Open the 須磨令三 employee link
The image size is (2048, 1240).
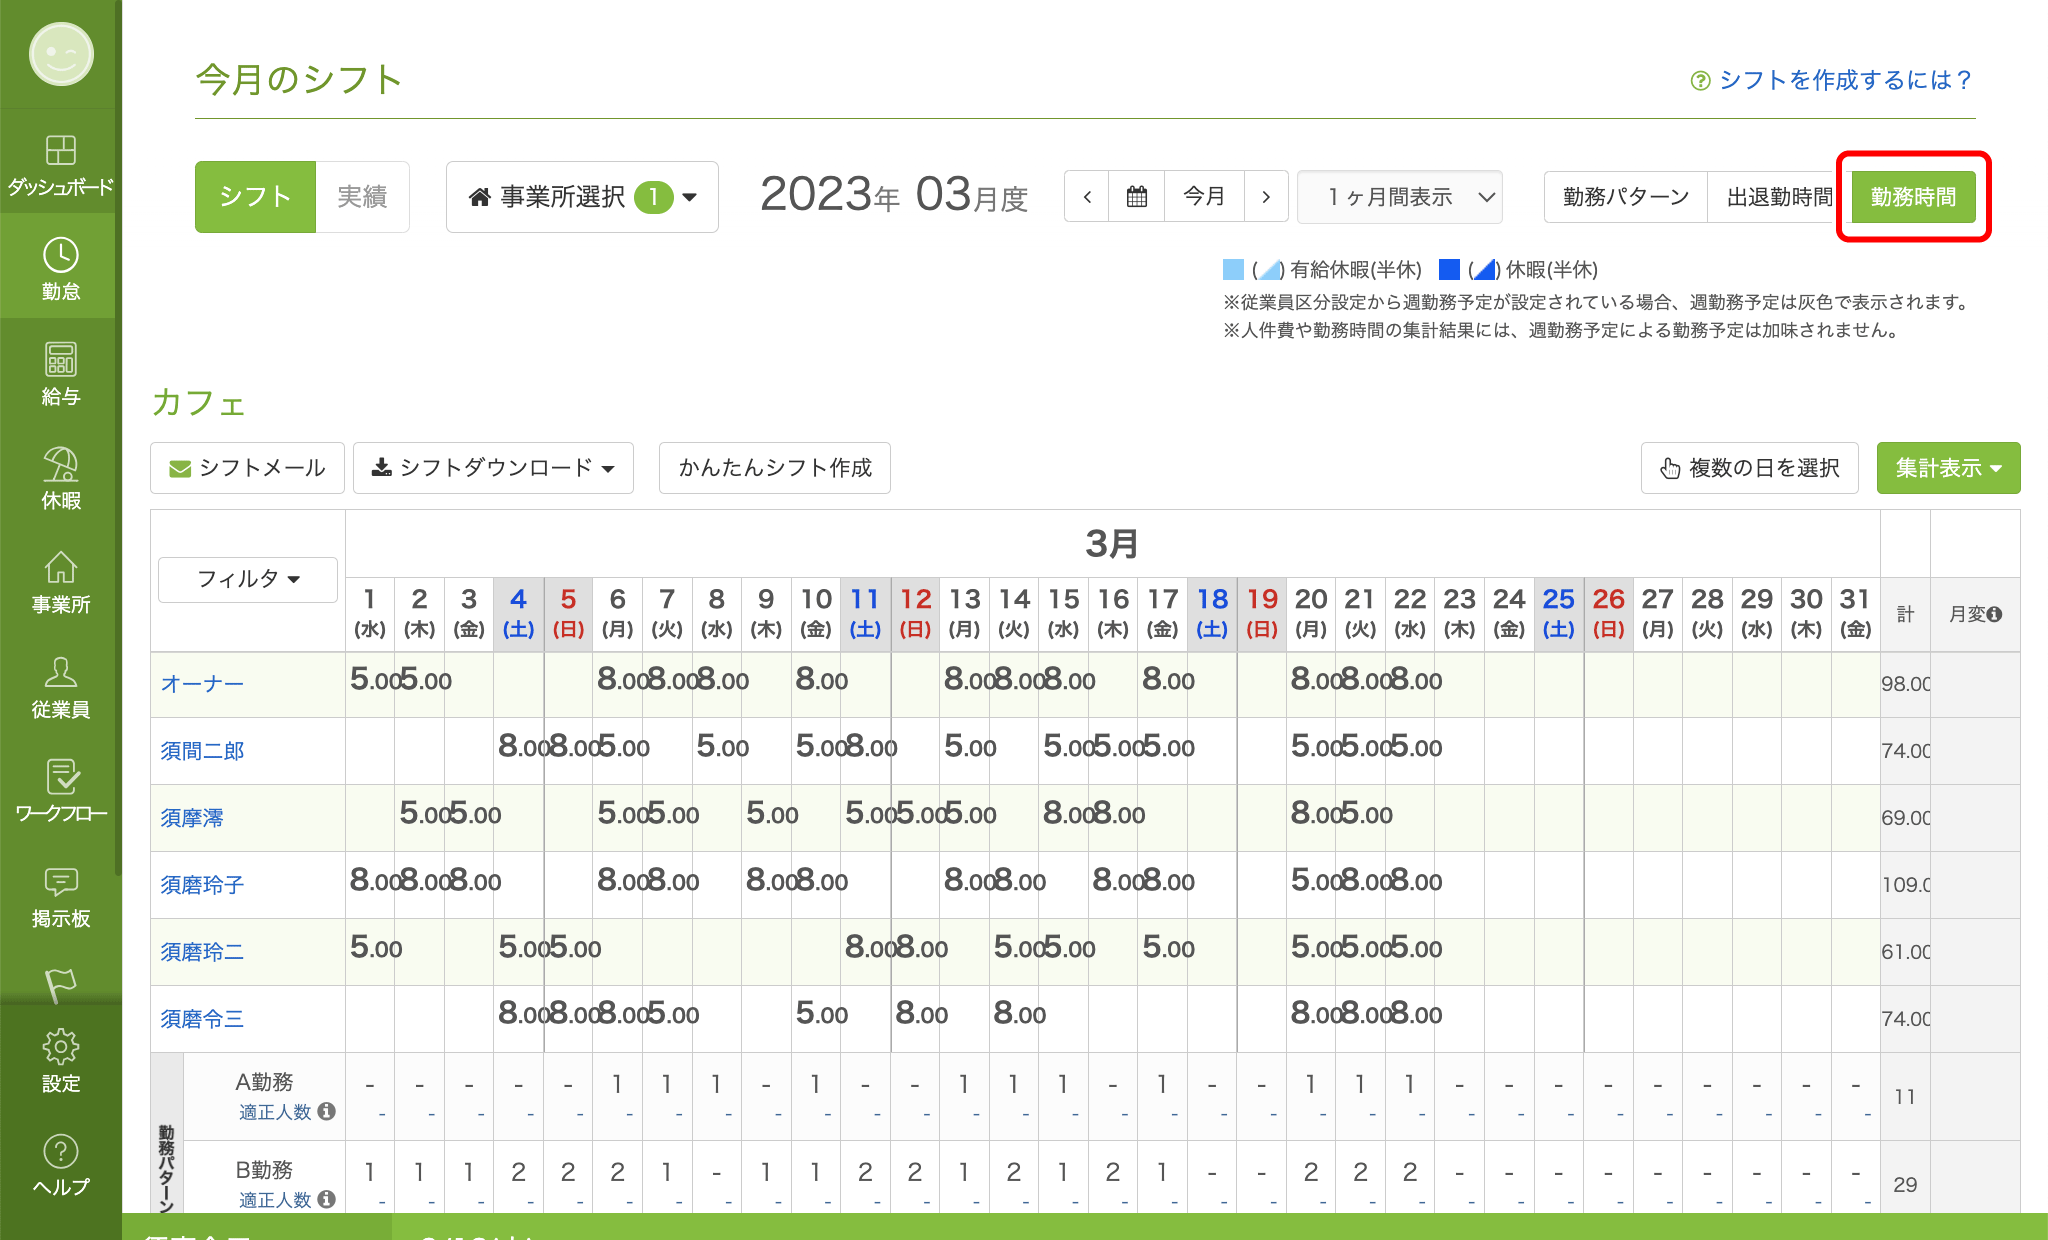(x=202, y=1019)
